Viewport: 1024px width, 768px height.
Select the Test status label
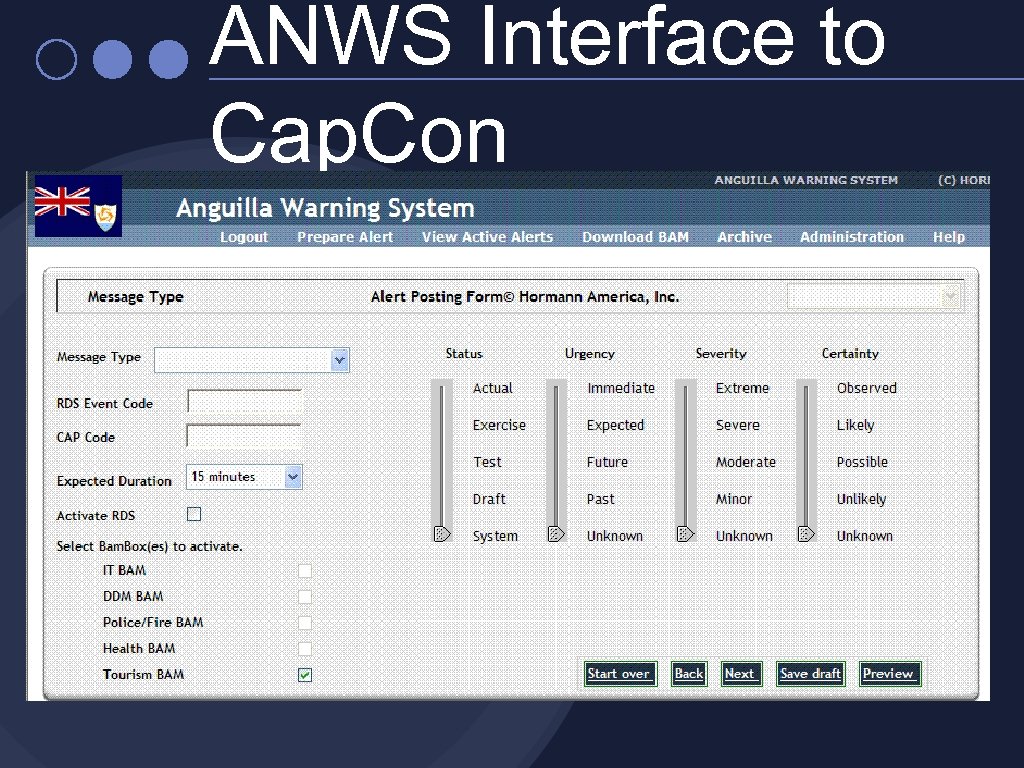pyautogui.click(x=487, y=462)
